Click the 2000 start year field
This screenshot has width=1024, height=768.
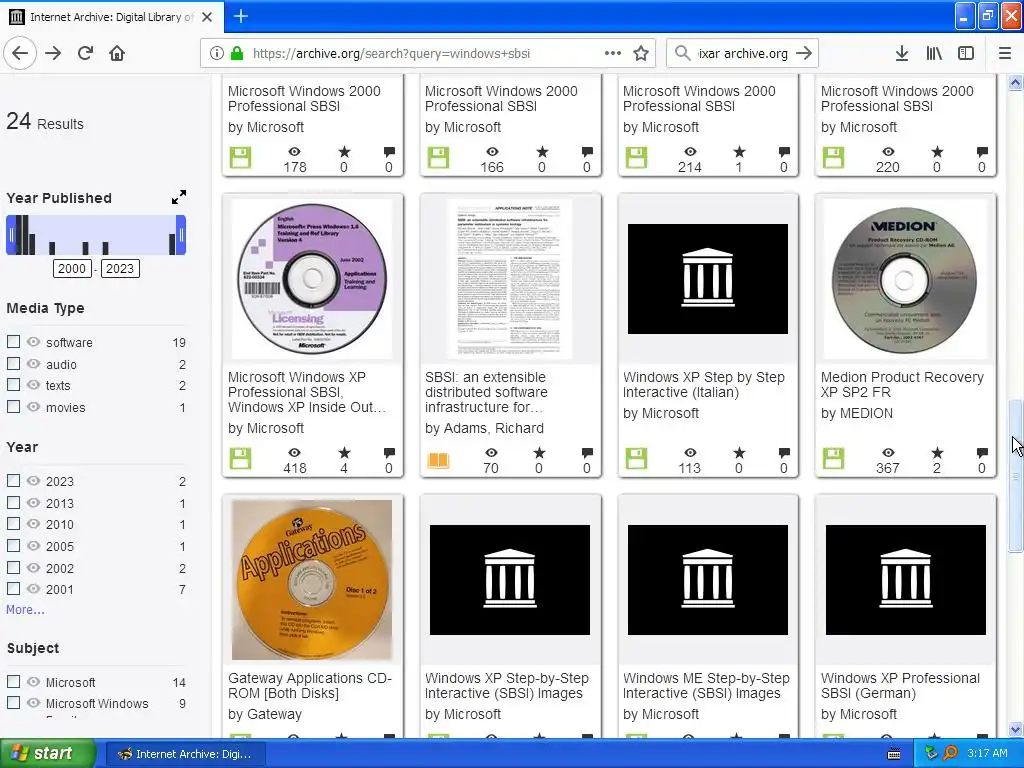click(x=71, y=268)
